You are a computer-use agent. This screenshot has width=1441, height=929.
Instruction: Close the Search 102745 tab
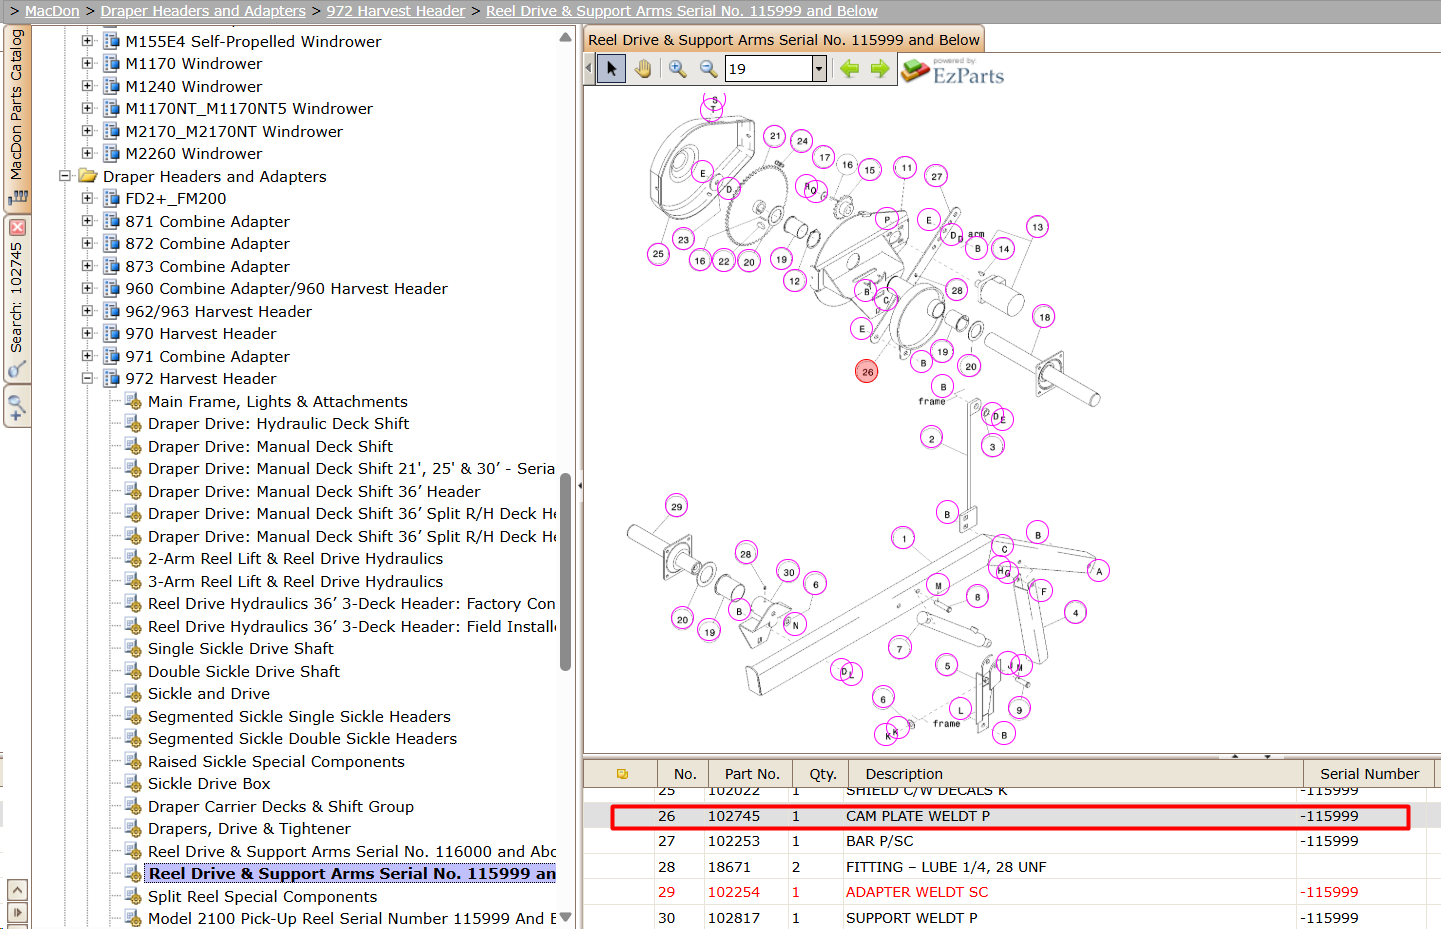(x=17, y=227)
